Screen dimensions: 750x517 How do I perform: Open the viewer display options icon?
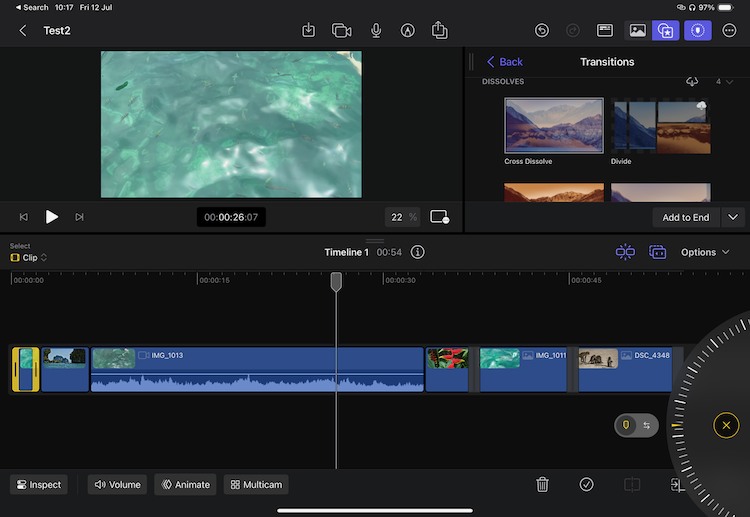point(440,217)
